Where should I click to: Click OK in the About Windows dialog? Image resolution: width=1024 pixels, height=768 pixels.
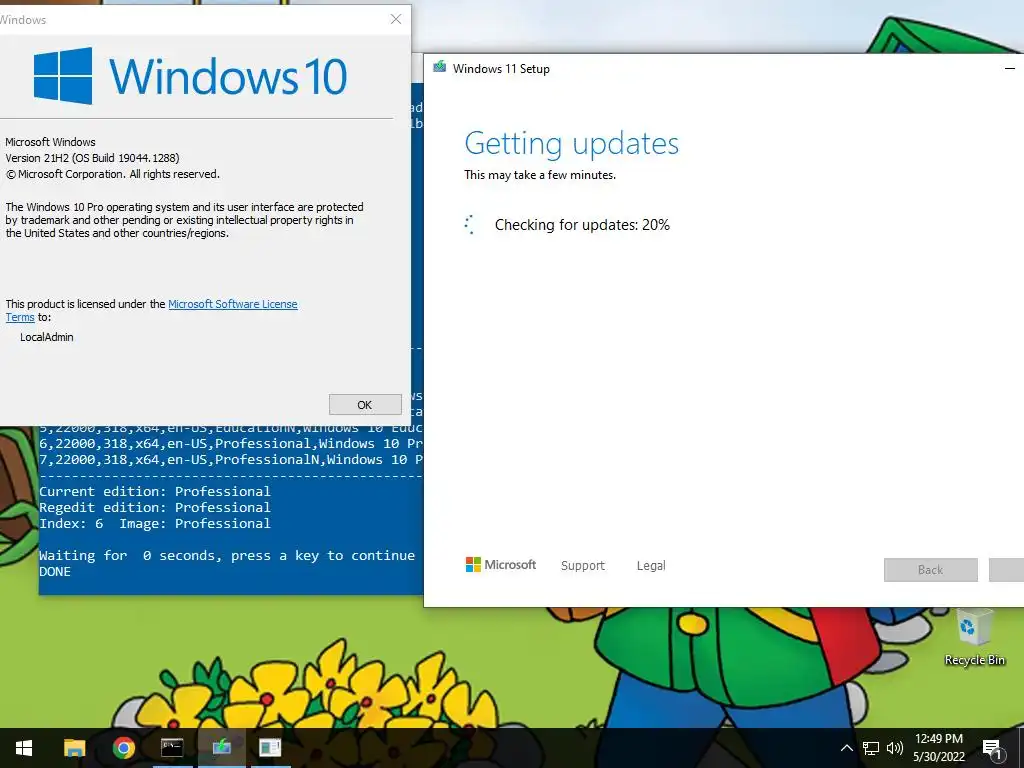point(365,405)
